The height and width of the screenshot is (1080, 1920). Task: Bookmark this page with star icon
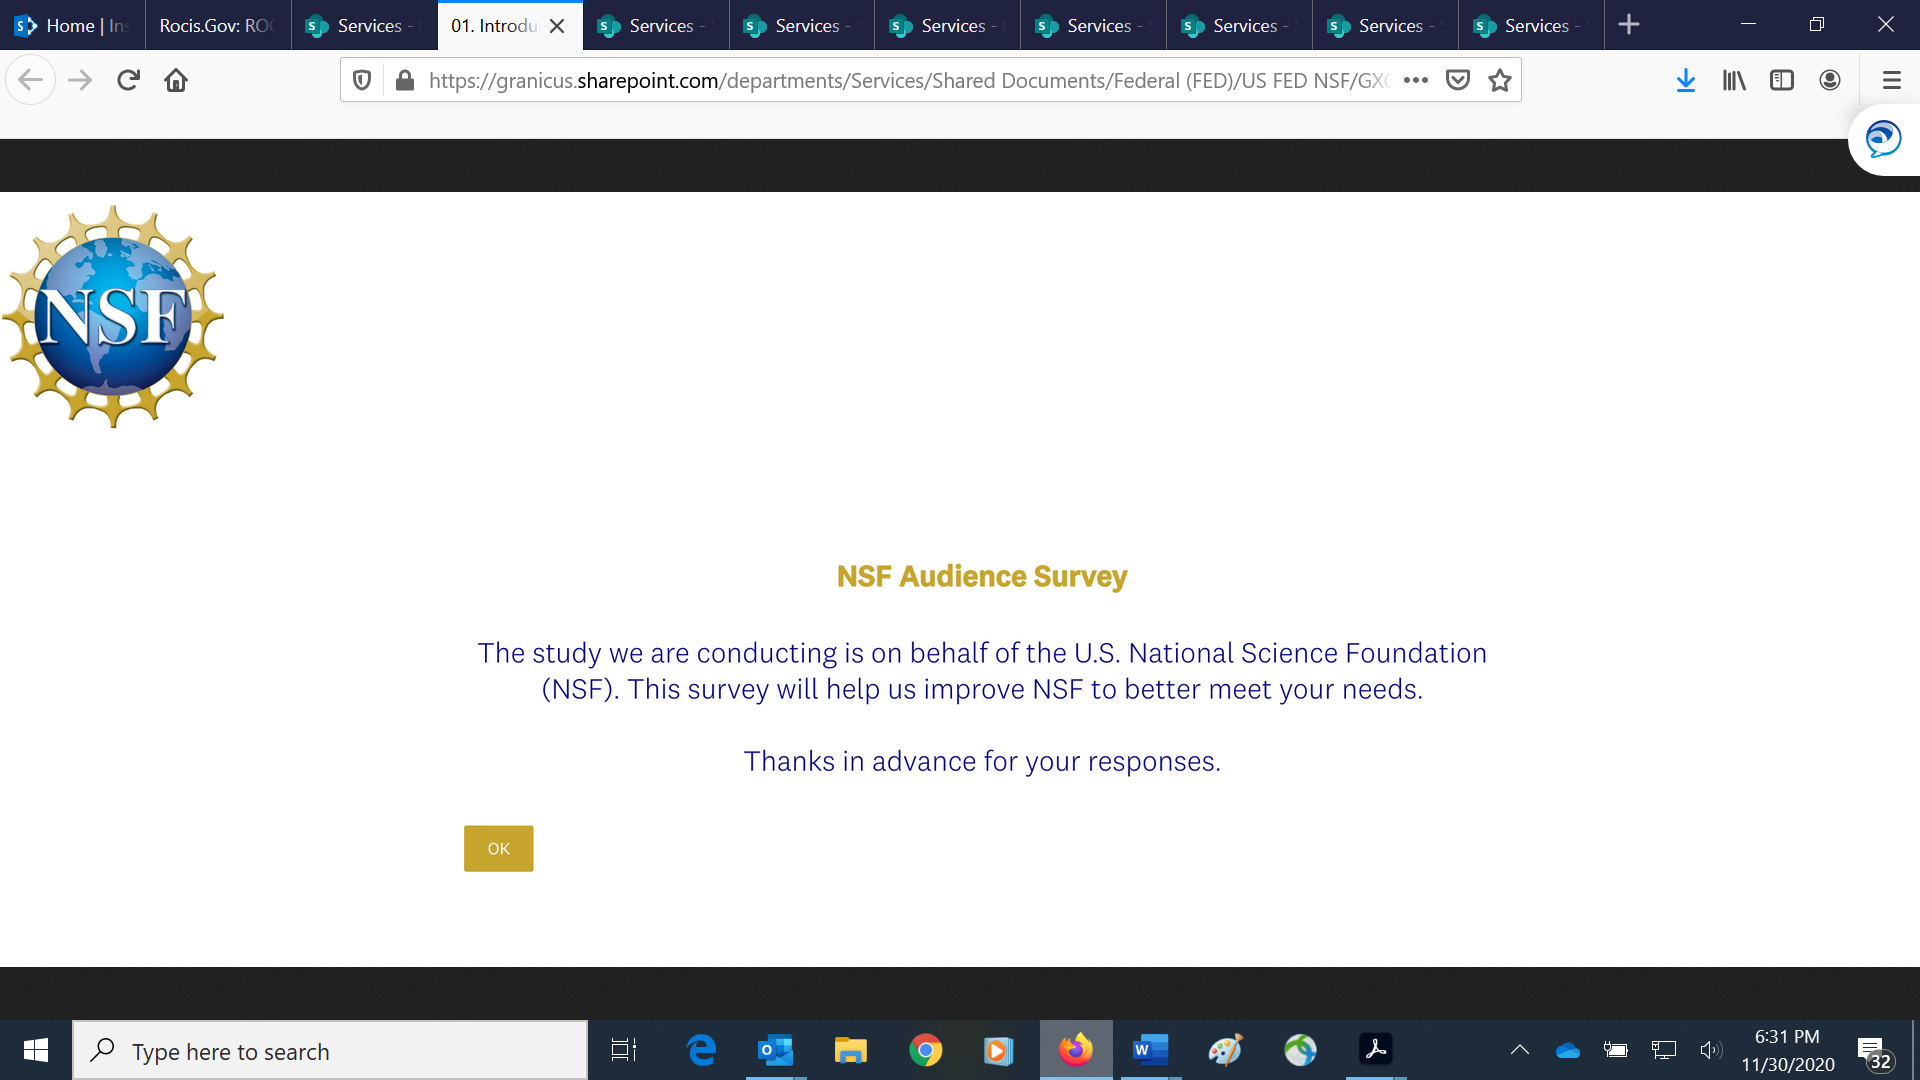coord(1499,80)
